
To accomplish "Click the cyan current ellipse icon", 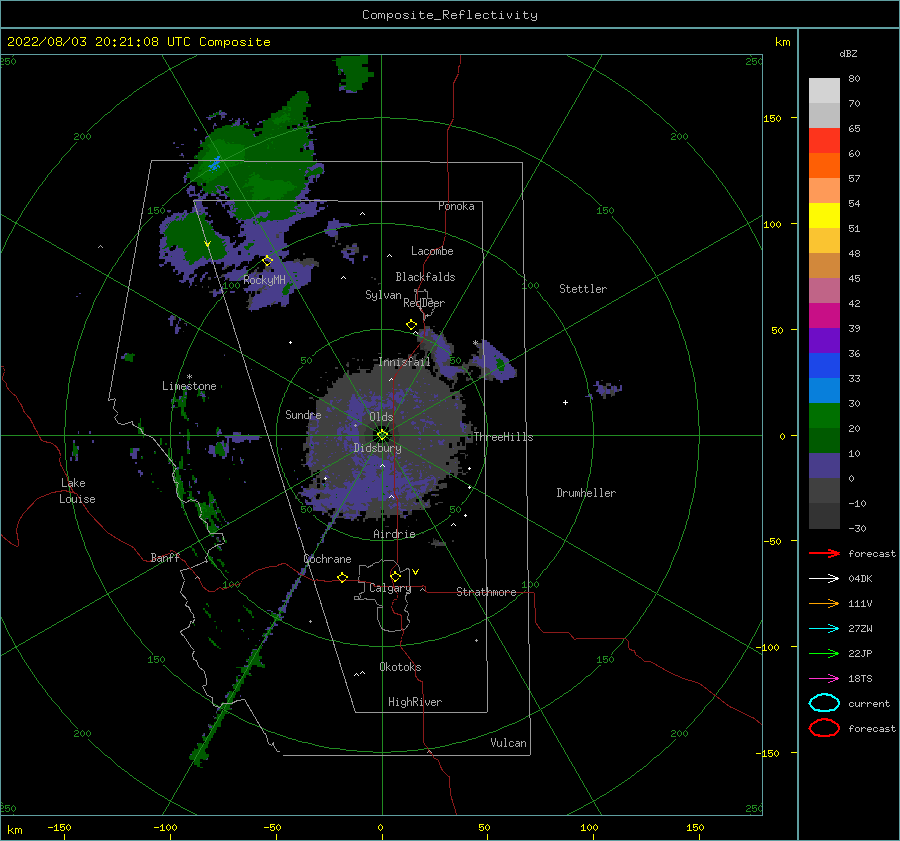I will 824,703.
